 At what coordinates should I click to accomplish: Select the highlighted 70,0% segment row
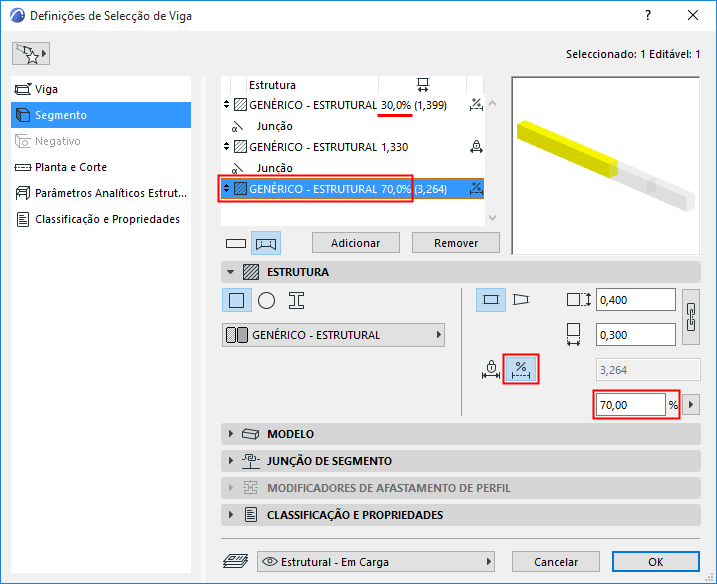point(352,189)
